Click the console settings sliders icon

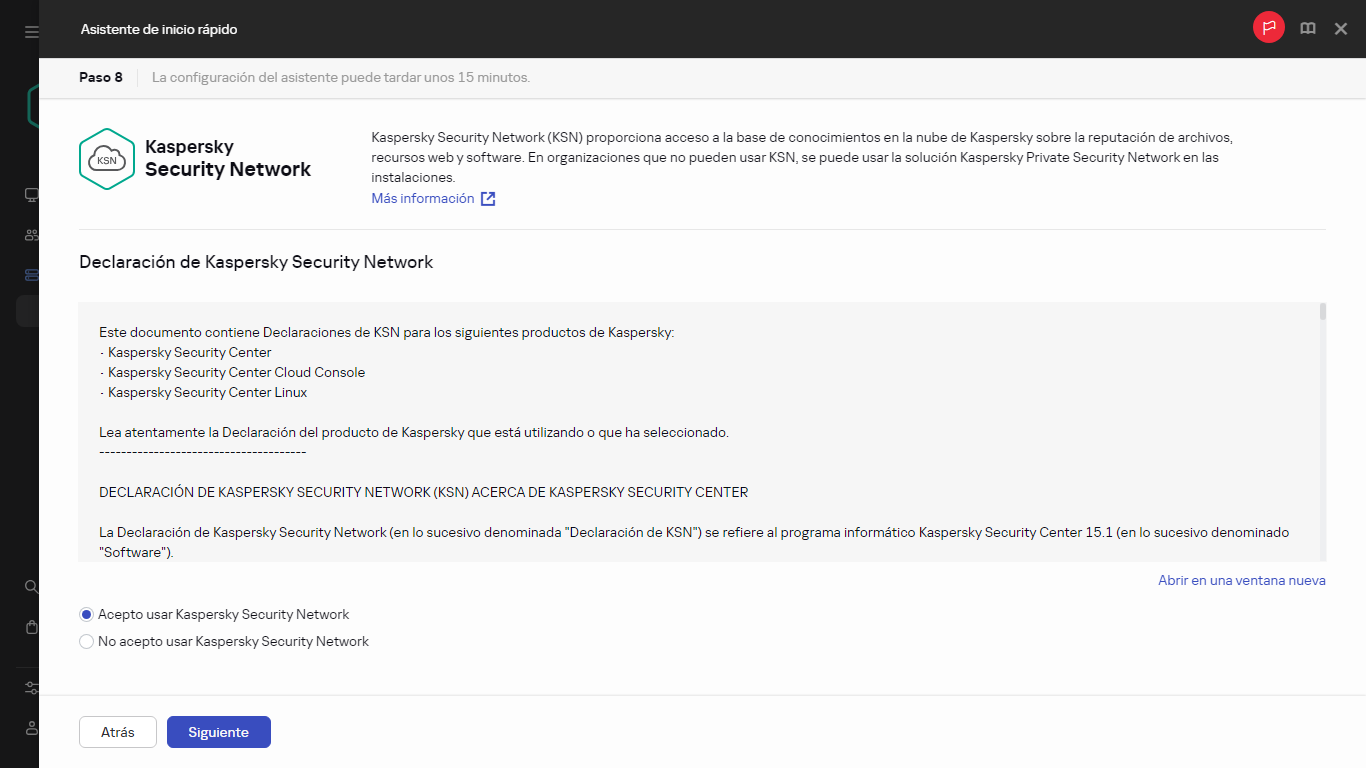30,688
